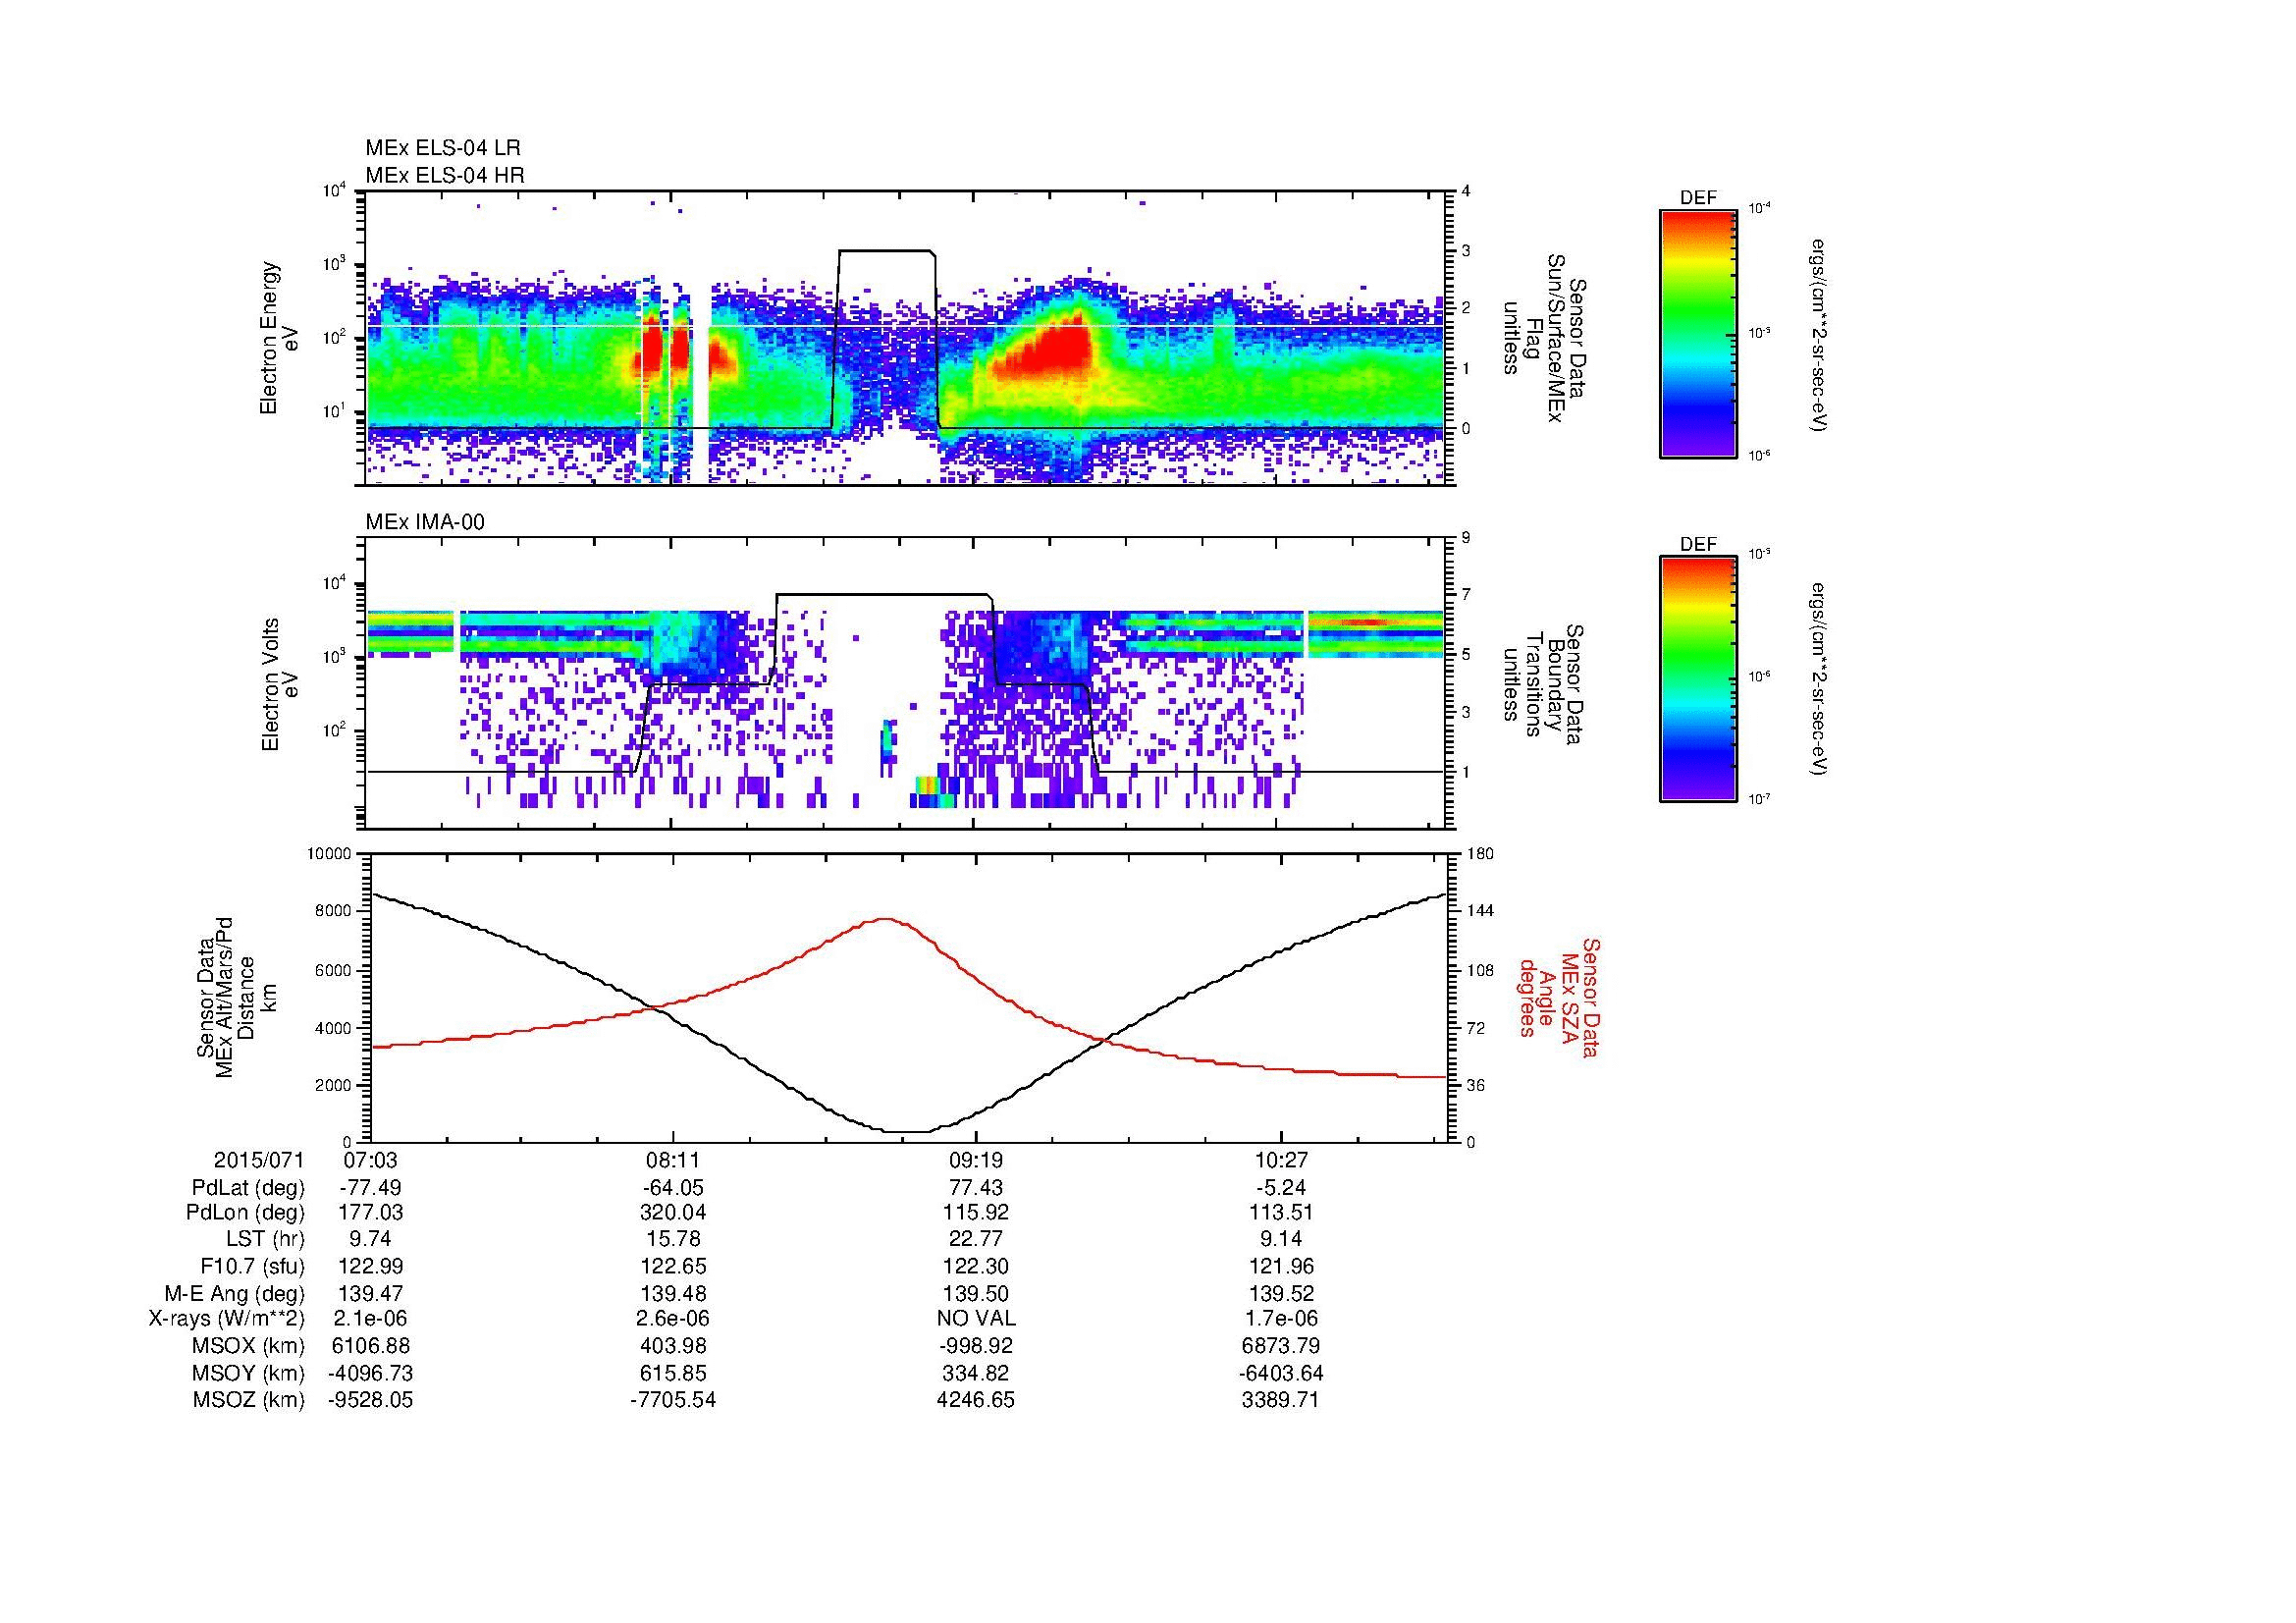Click the MSOX value '6873.79'

click(1281, 1347)
